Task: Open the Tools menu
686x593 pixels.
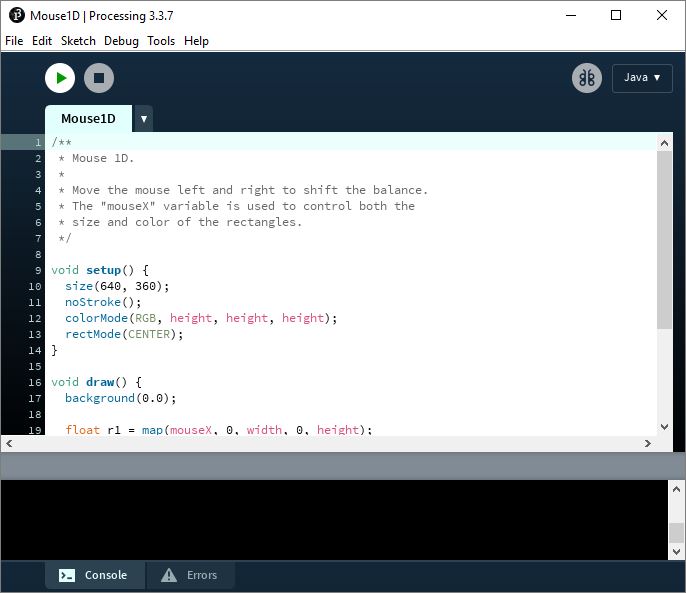Action: [161, 41]
